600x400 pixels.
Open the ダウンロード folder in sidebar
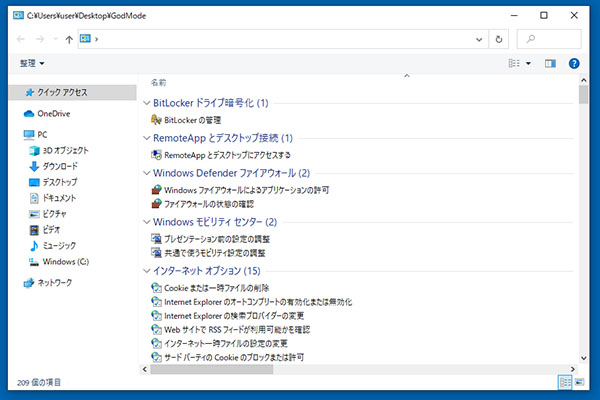tap(59, 166)
